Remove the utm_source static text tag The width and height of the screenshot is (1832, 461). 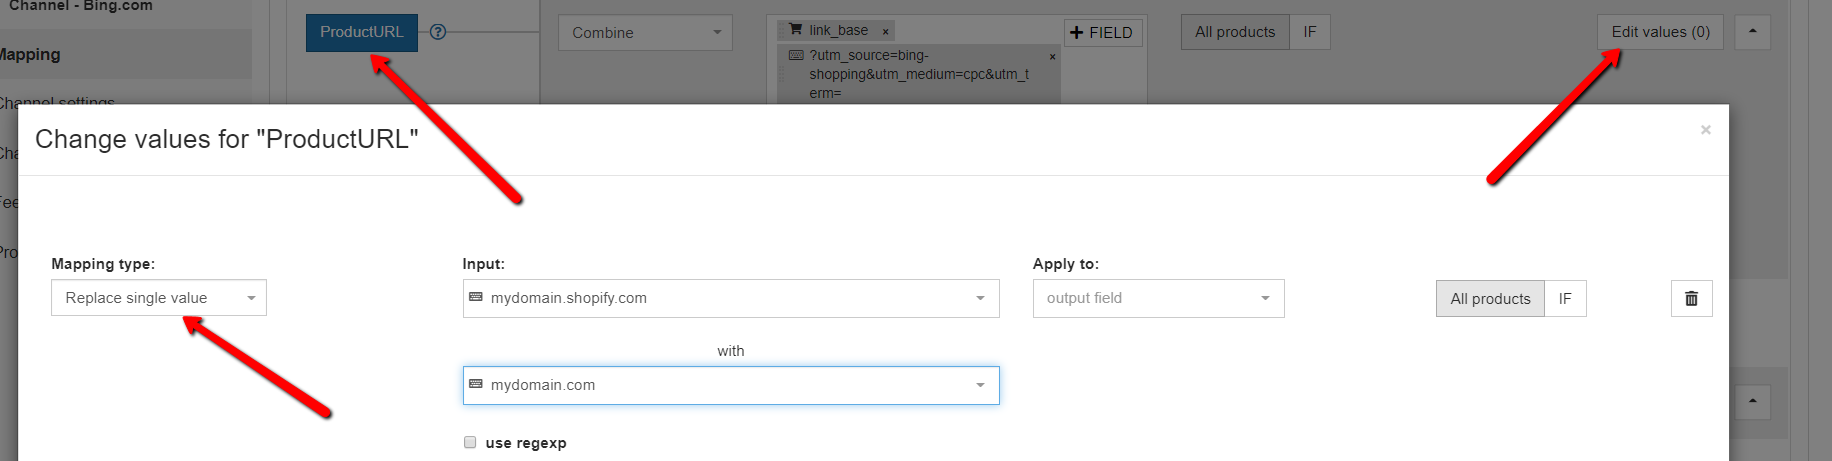coord(1052,57)
